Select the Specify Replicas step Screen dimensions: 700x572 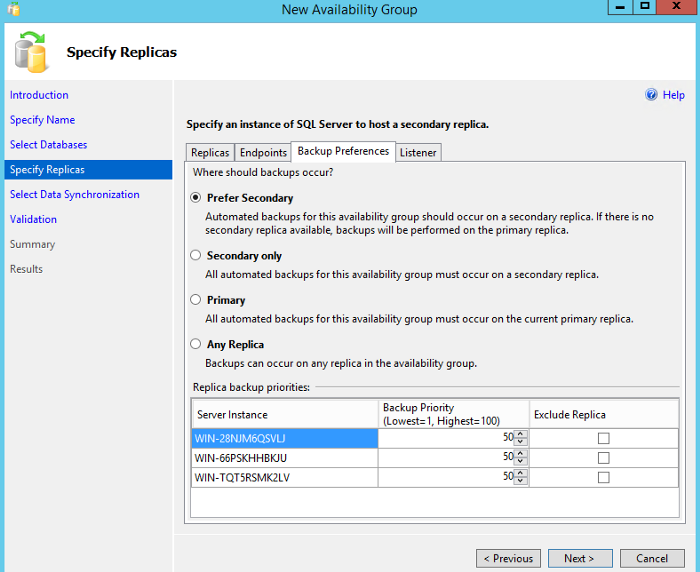(88, 170)
